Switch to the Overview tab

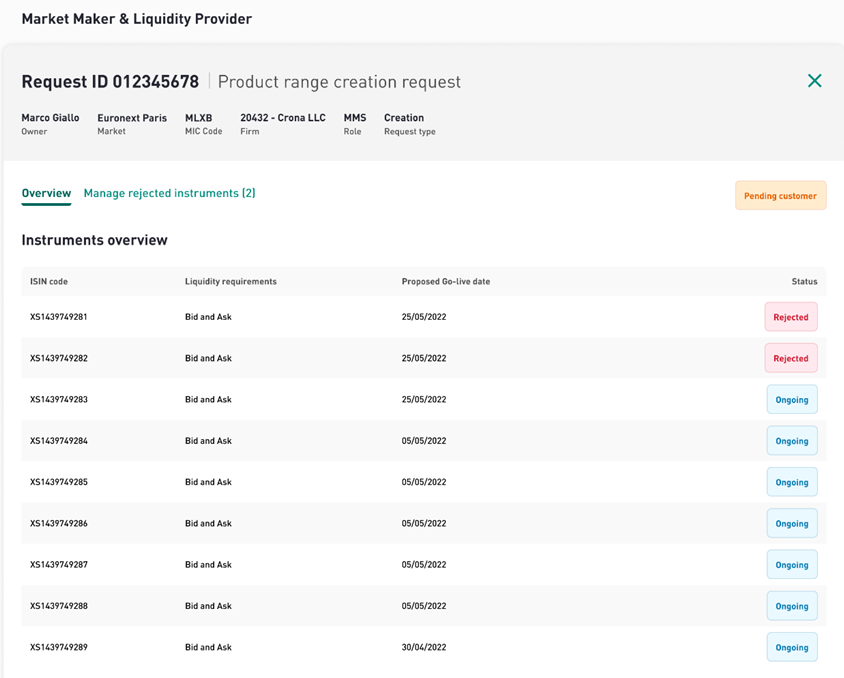(46, 193)
